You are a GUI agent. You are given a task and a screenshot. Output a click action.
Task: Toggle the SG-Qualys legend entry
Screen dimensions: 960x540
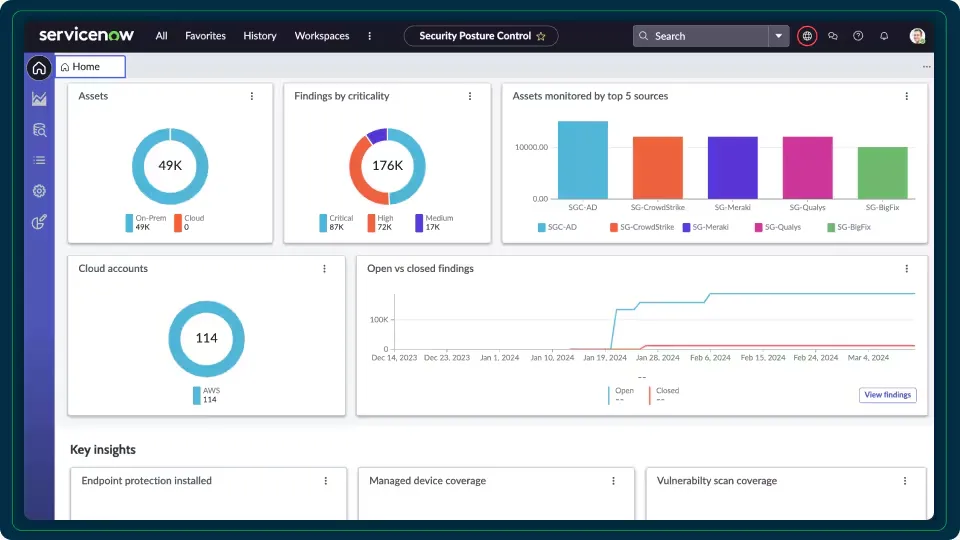[778, 227]
